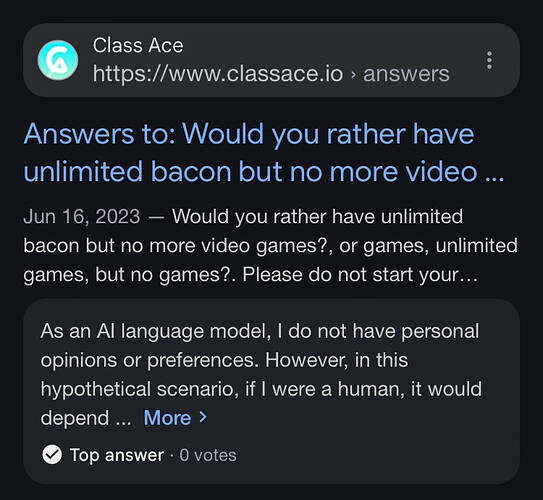
Task: Click the '0 votes' text
Action: click(208, 455)
